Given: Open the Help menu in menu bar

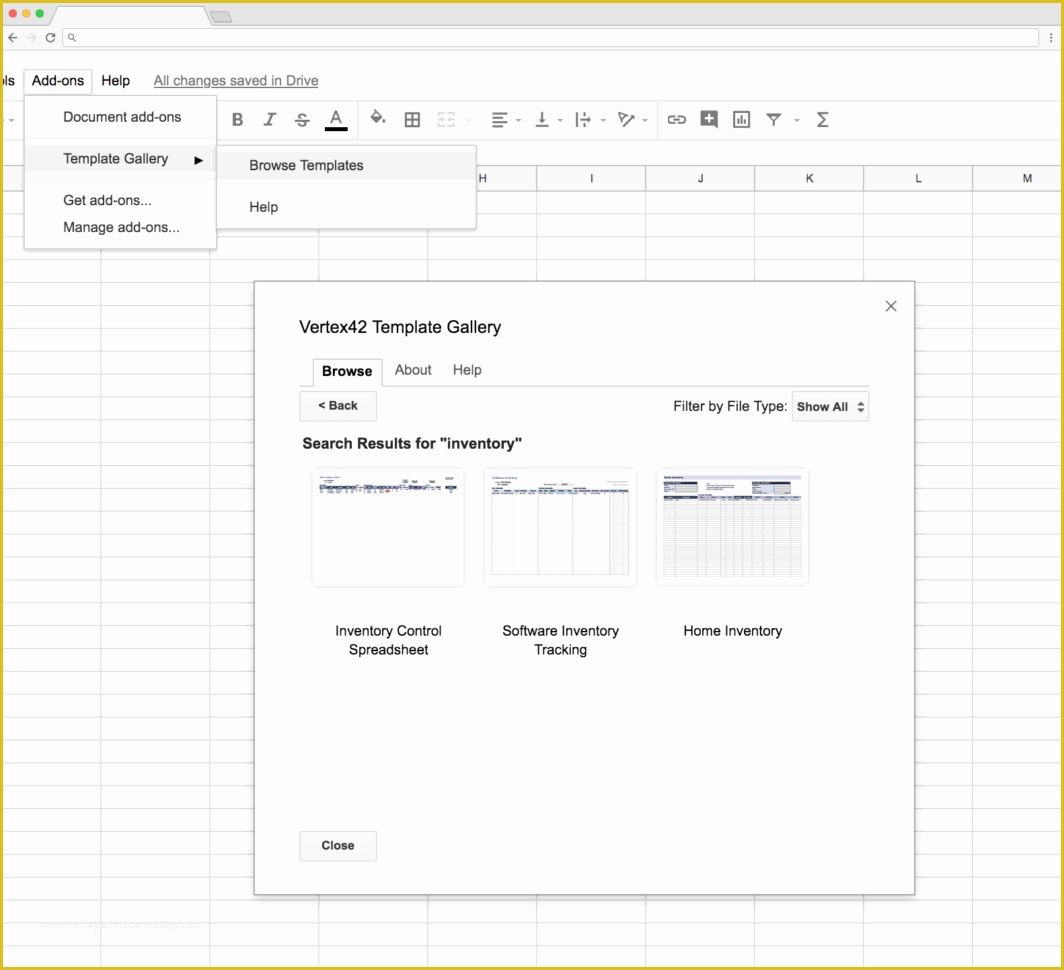Looking at the screenshot, I should coord(115,81).
